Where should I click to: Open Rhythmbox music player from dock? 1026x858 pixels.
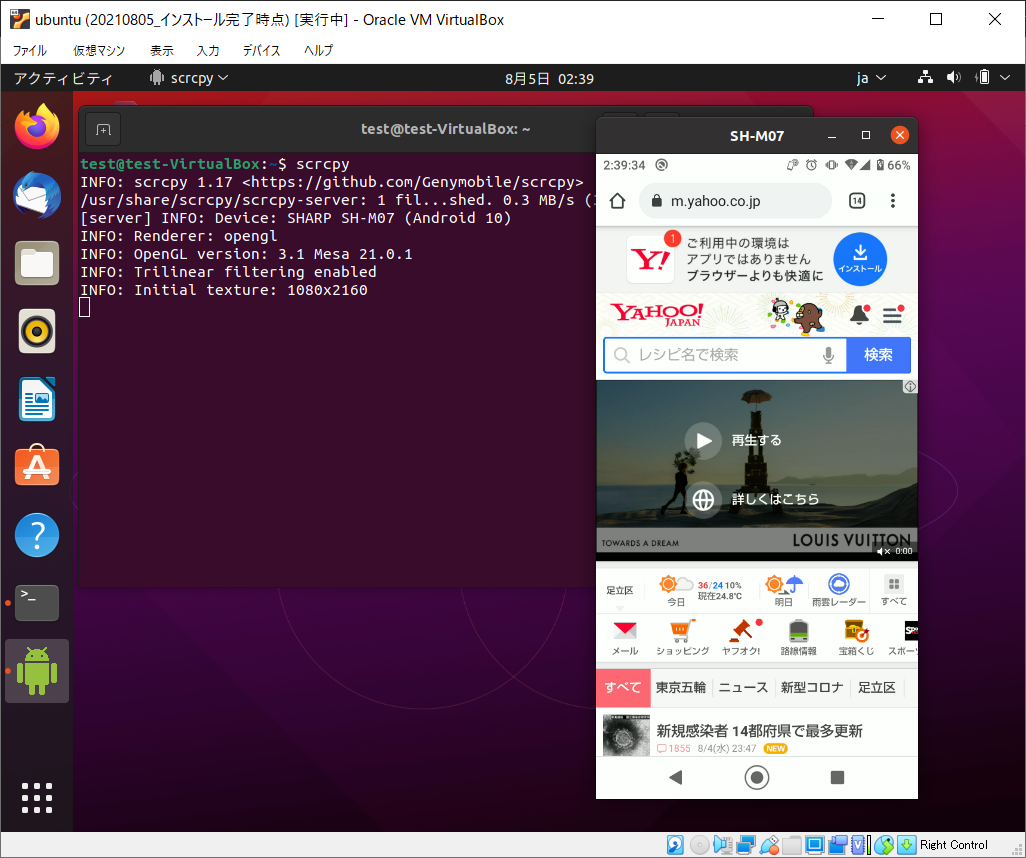tap(37, 331)
